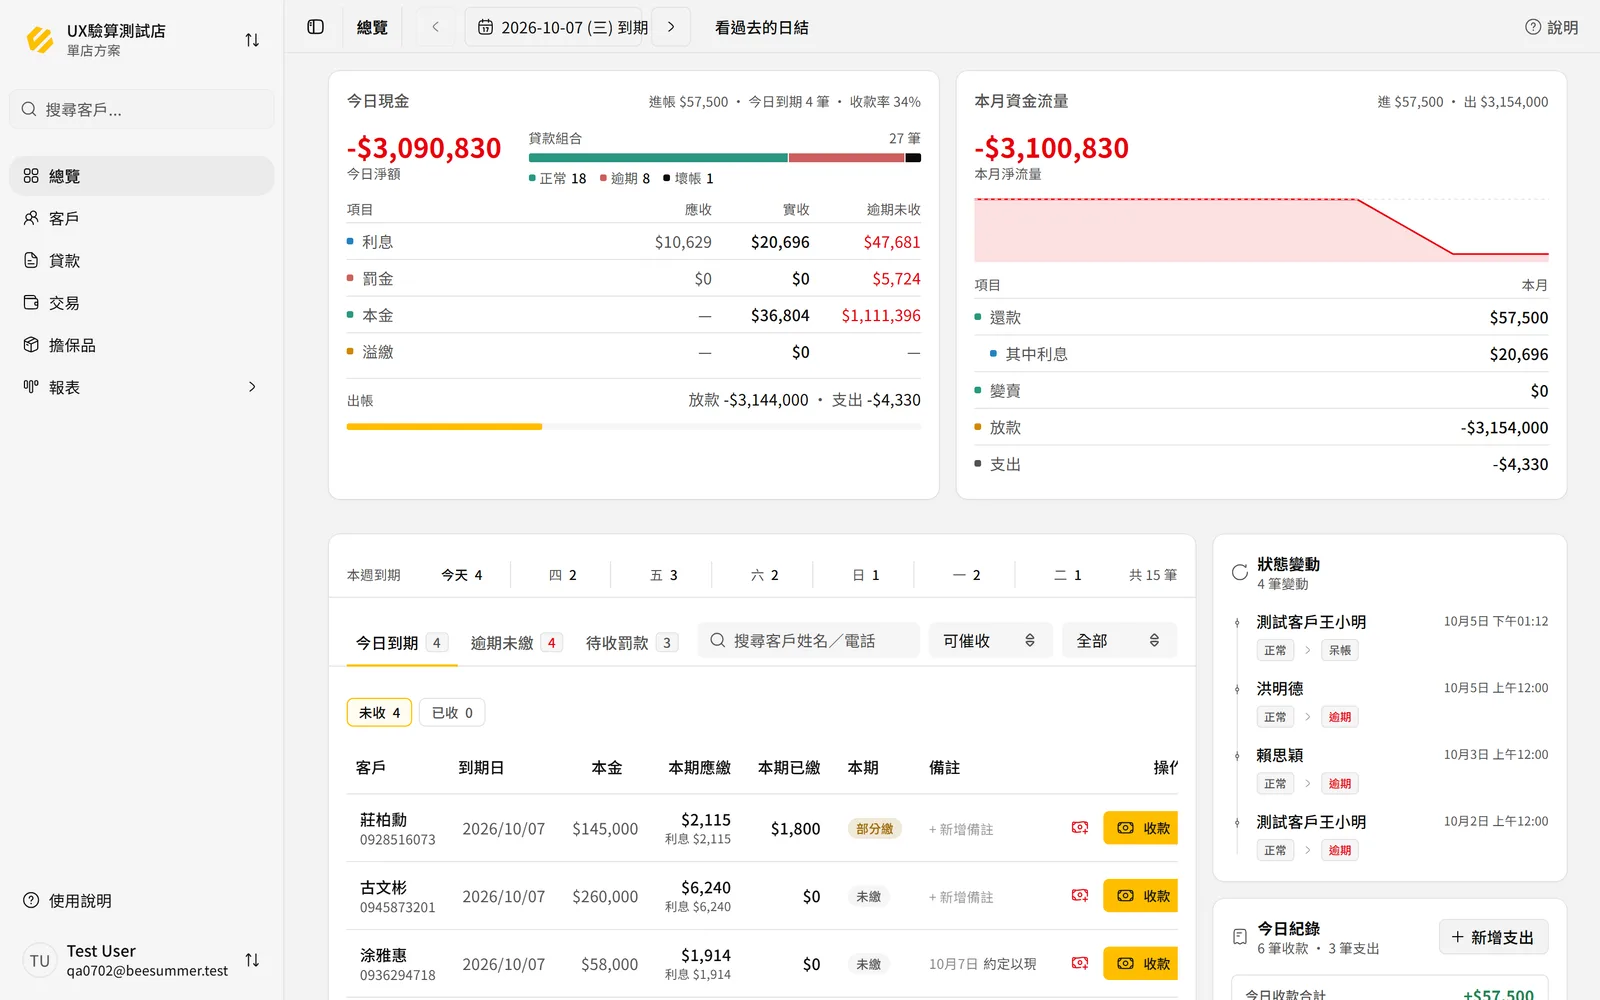The image size is (1600, 1000).
Task: Click red cash-plus icon in 涂雅惠 row
Action: coord(1080,964)
